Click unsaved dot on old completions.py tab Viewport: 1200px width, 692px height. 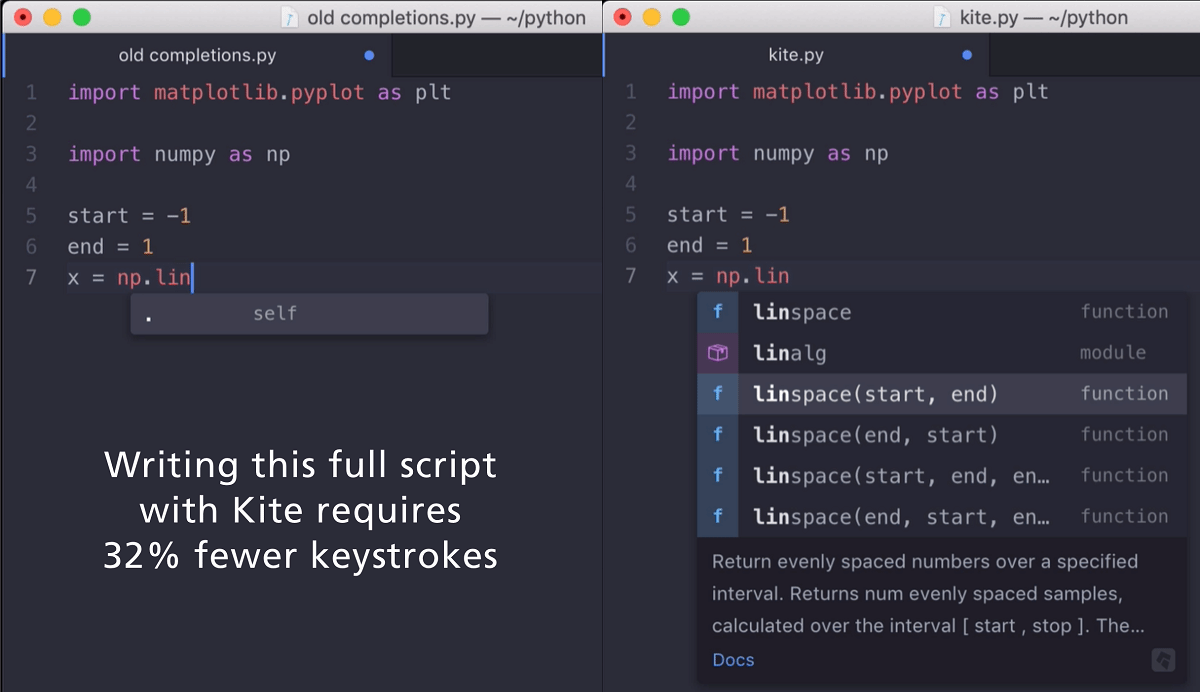(x=369, y=55)
